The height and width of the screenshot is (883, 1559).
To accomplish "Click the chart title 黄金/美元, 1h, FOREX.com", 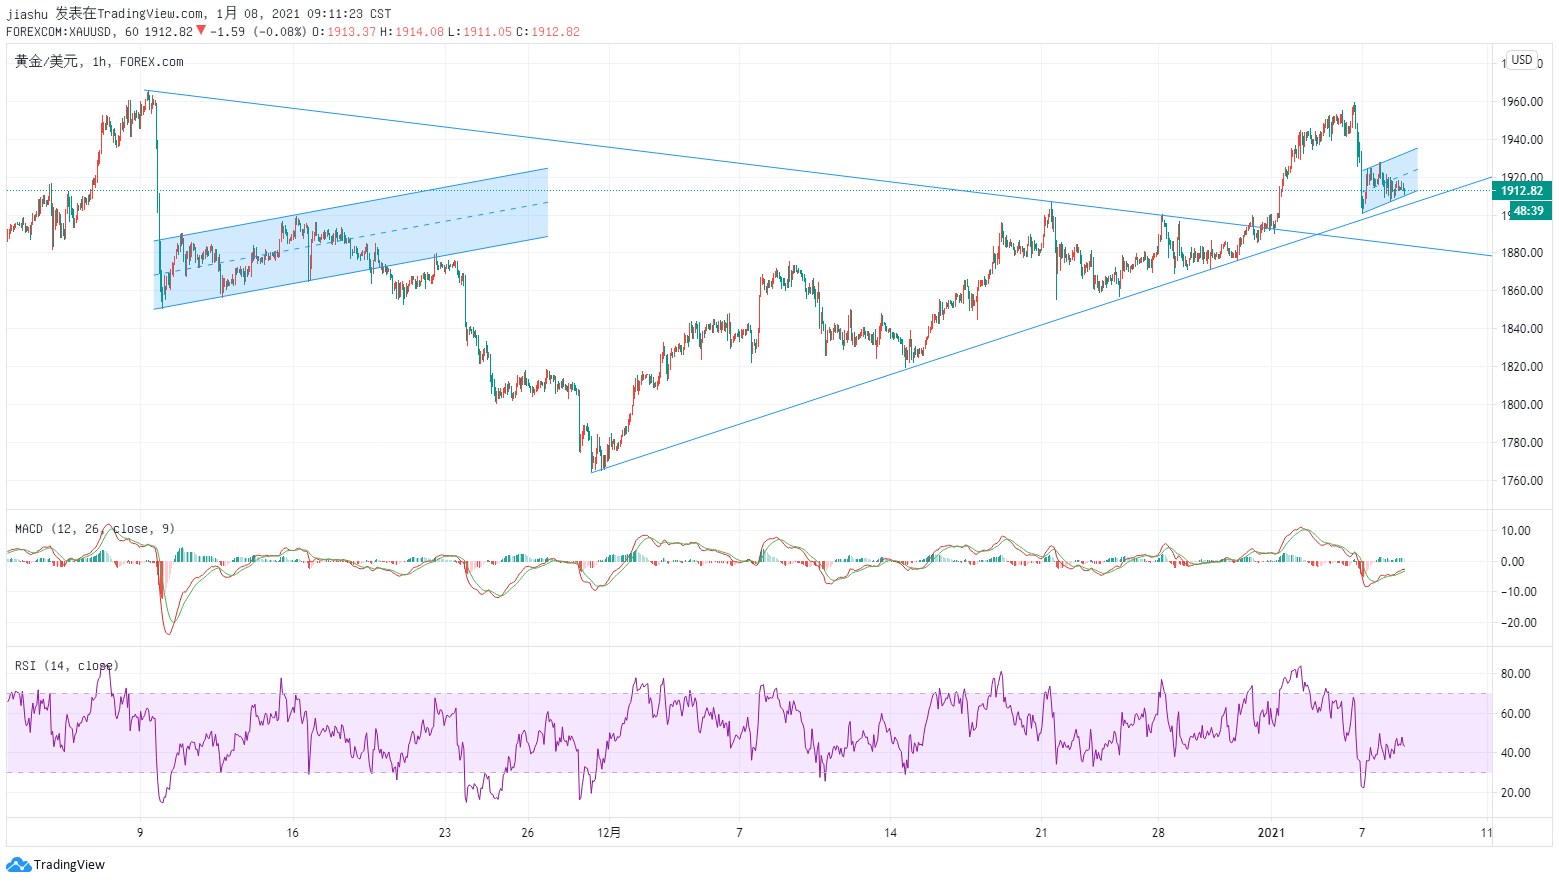I will 99,62.
